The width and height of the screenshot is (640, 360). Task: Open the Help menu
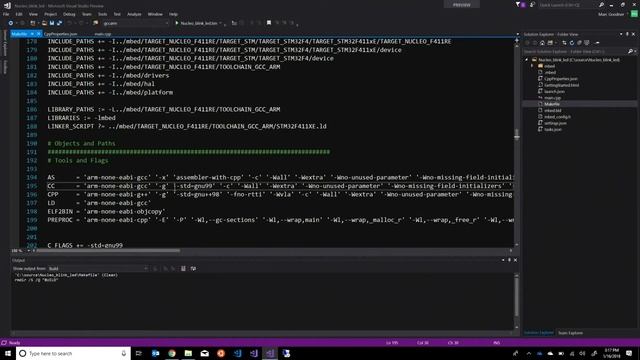pos(173,14)
